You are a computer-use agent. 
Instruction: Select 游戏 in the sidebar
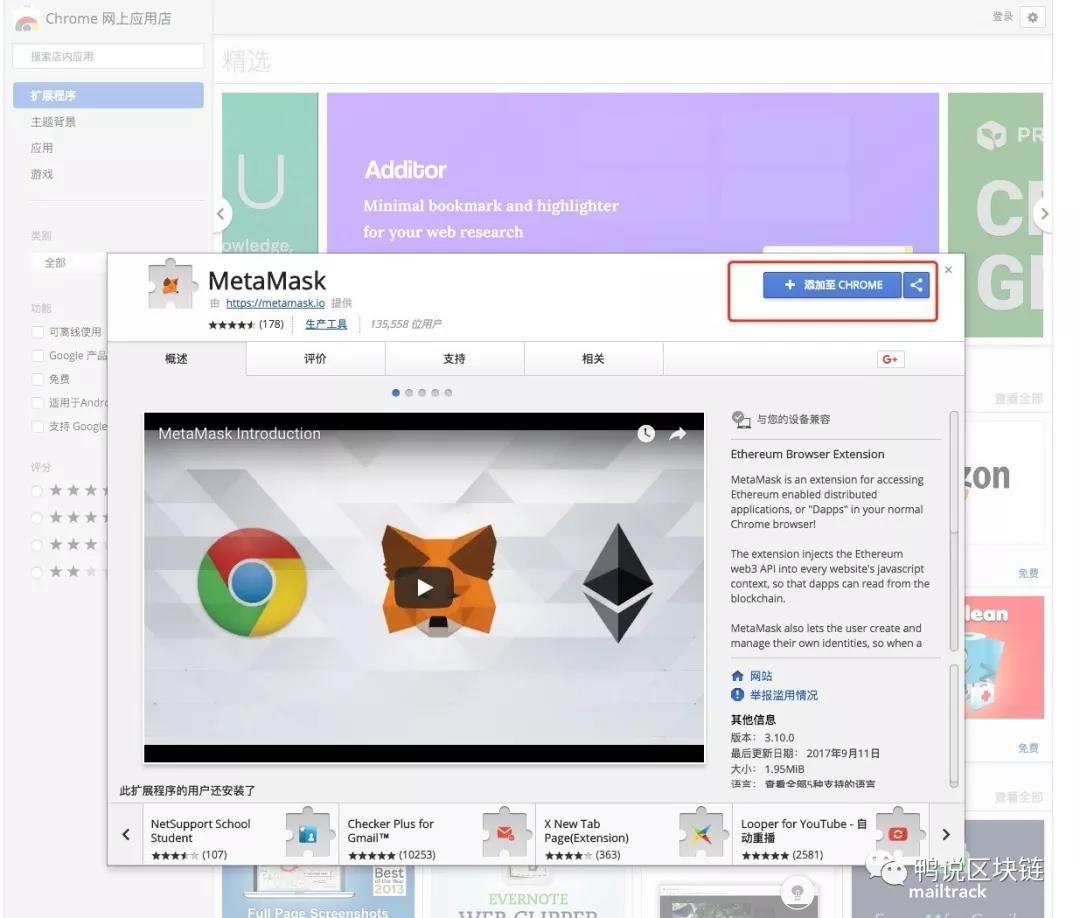click(x=41, y=174)
